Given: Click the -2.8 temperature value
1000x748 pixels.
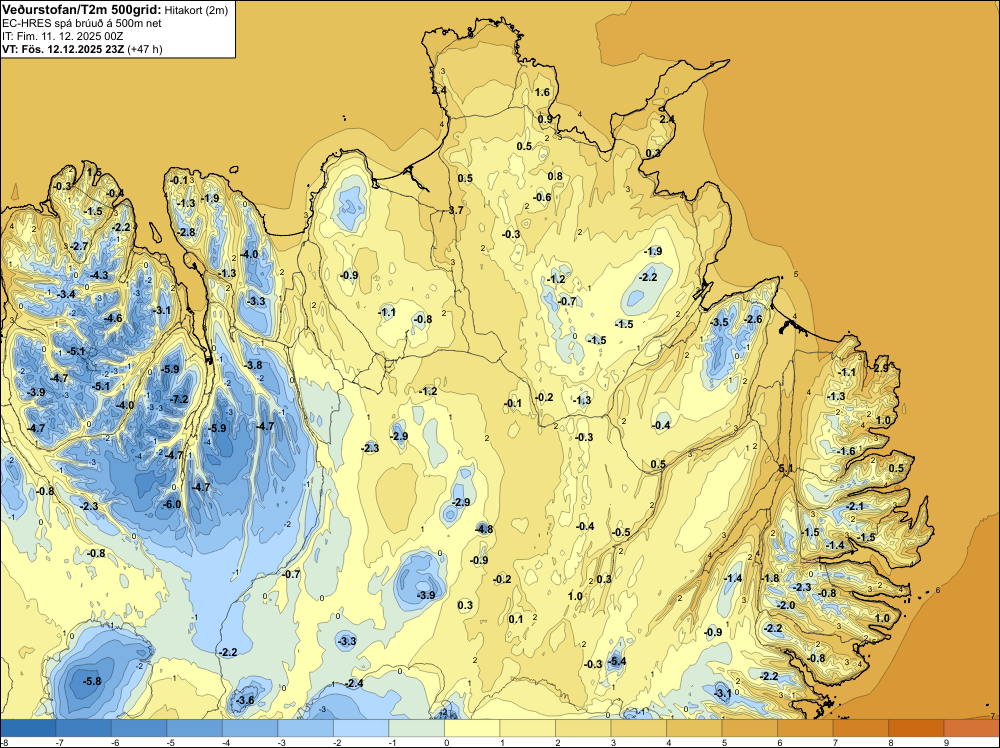Looking at the screenshot, I should click(x=186, y=232).
